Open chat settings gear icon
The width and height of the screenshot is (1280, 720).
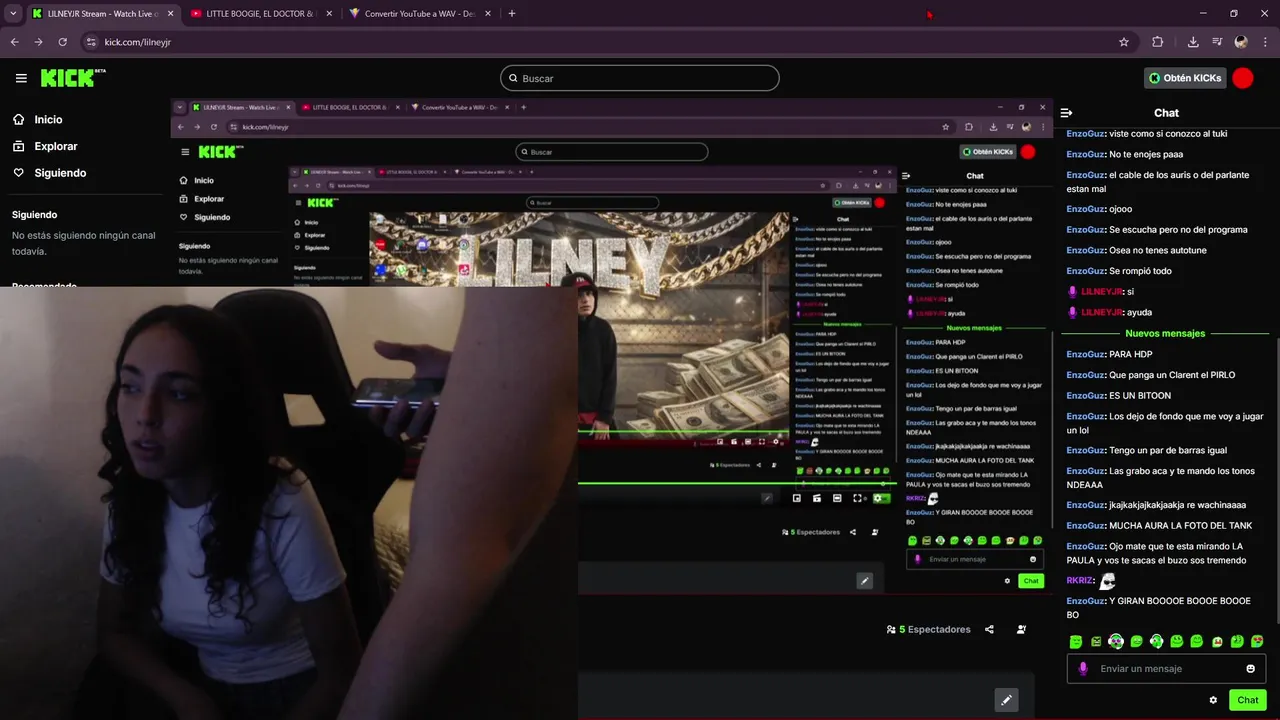point(1213,700)
